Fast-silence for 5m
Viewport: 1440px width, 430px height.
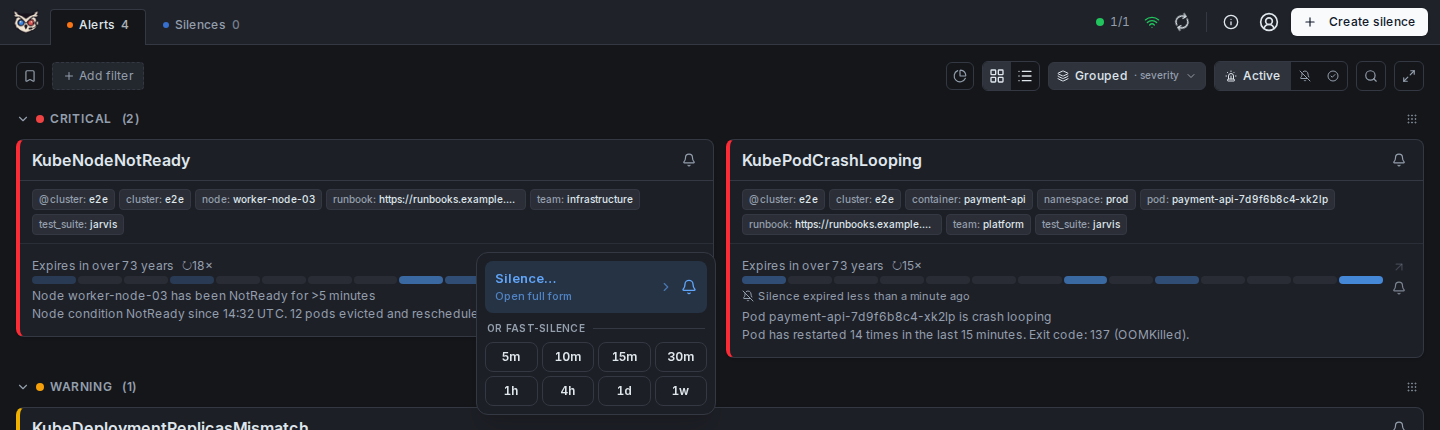(x=511, y=357)
